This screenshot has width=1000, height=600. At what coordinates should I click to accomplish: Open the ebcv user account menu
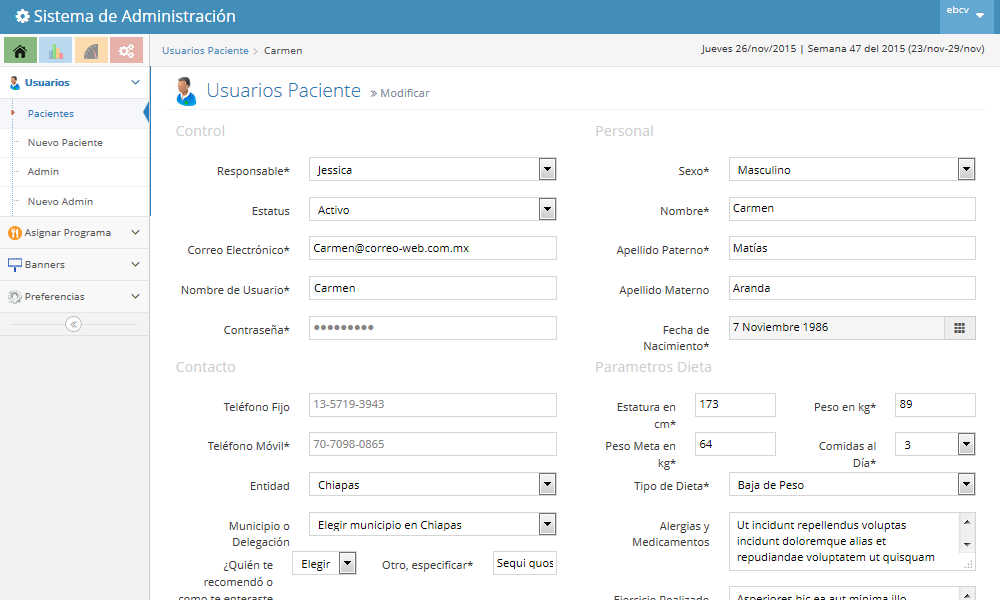968,13
